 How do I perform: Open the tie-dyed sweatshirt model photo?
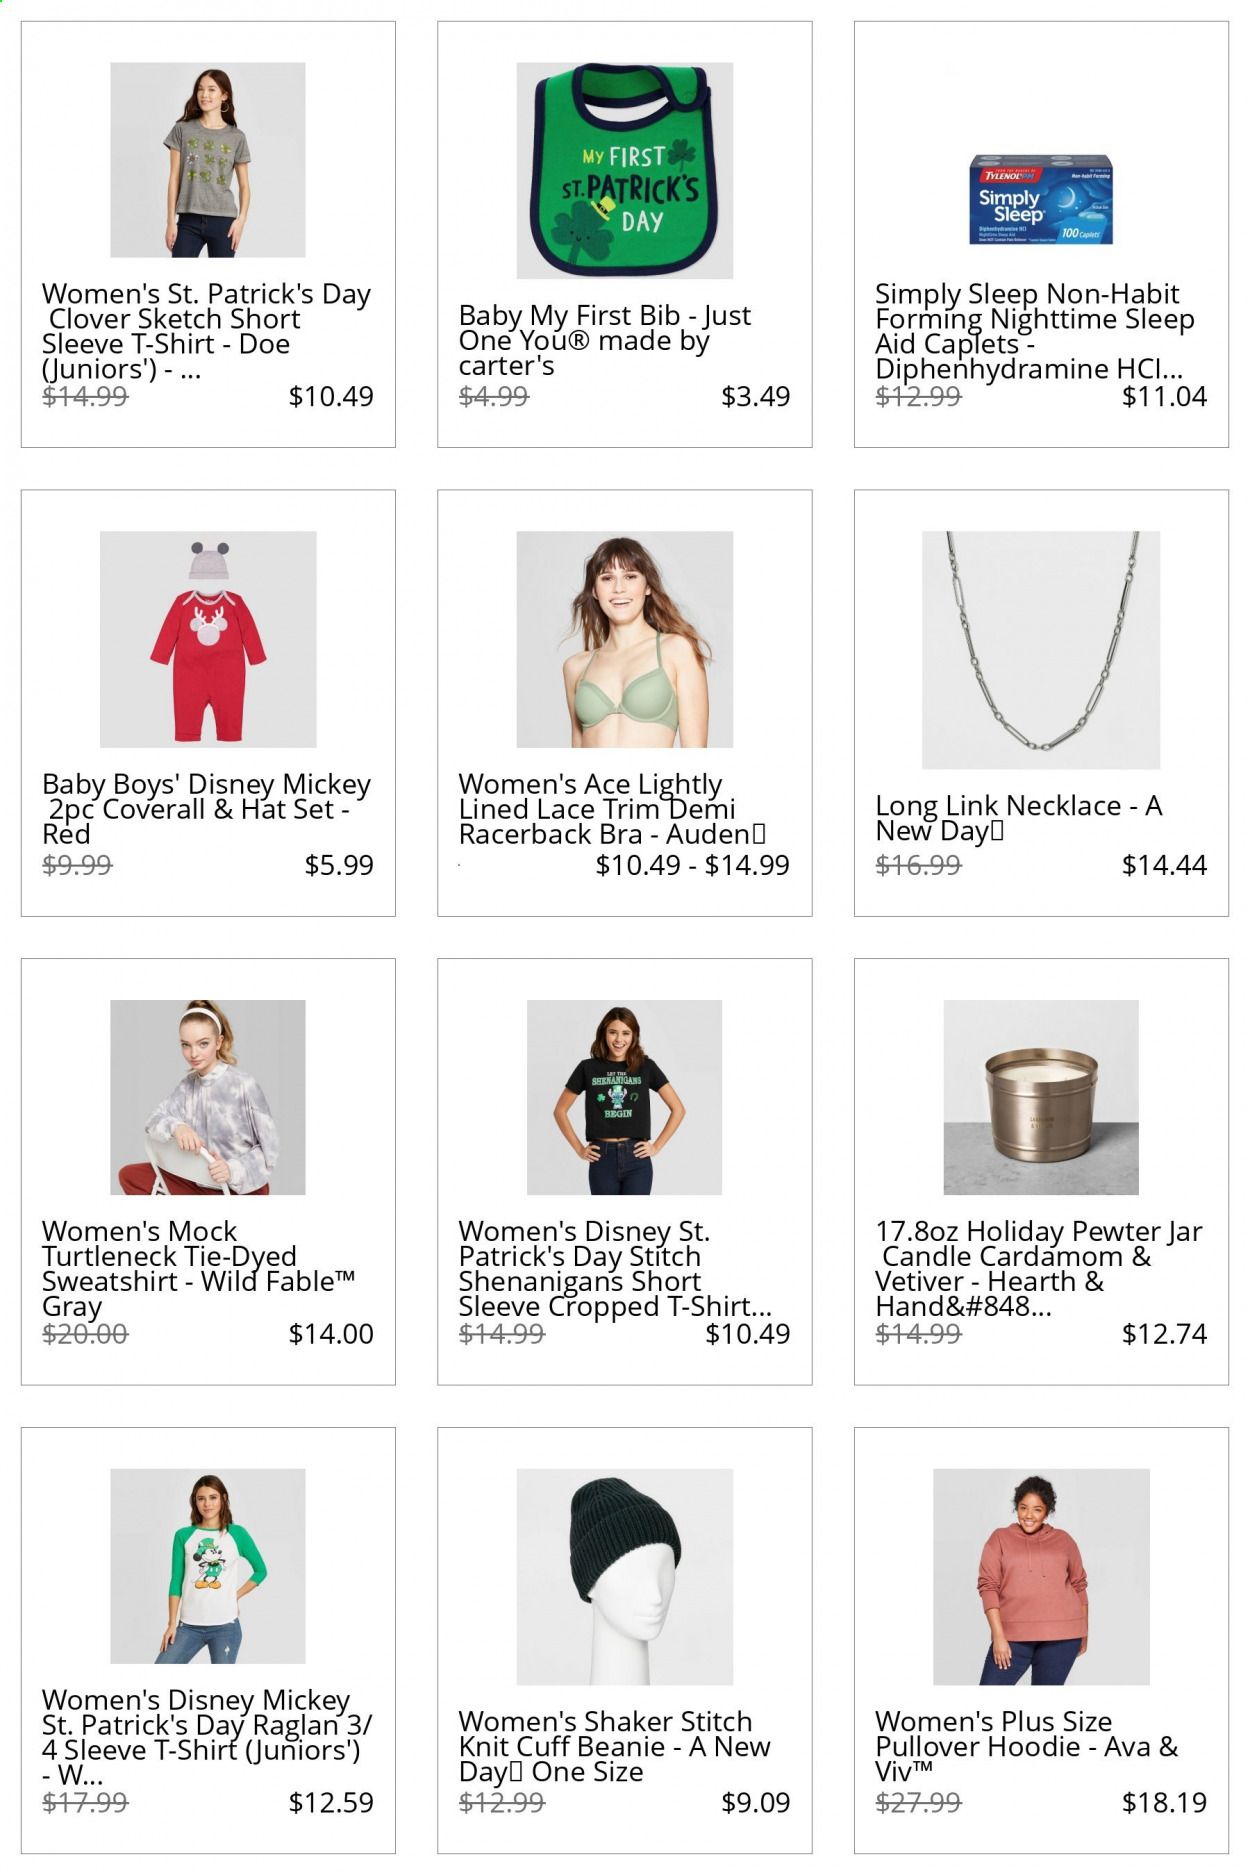[x=207, y=1097]
